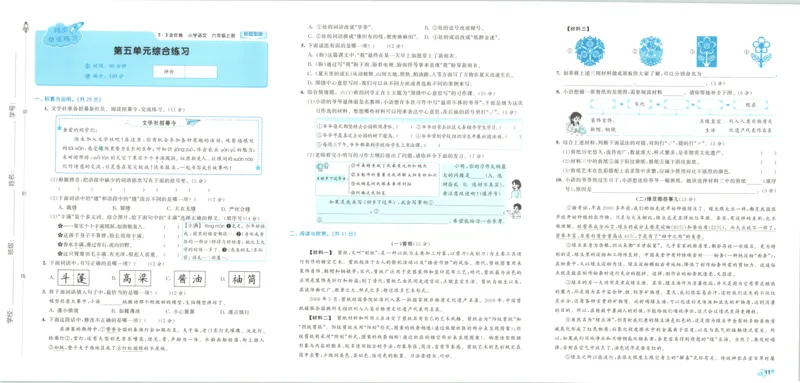The height and width of the screenshot is (383, 800).
Task: Select oval paper-cut pattern number ②
Action: pos(651,52)
